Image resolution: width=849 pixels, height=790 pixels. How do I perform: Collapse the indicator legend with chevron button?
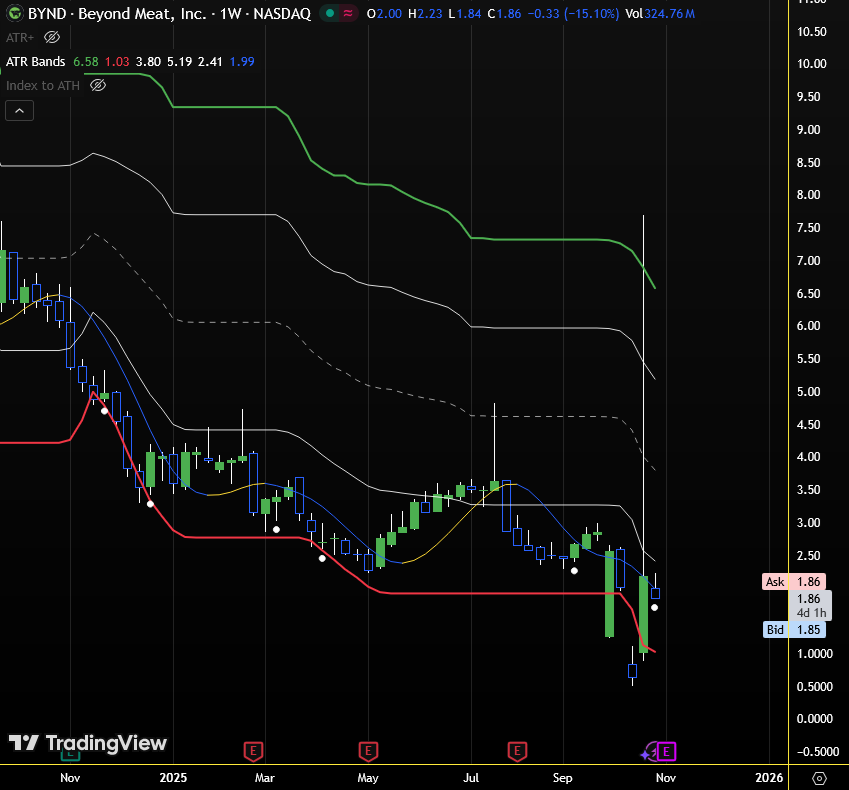19,111
